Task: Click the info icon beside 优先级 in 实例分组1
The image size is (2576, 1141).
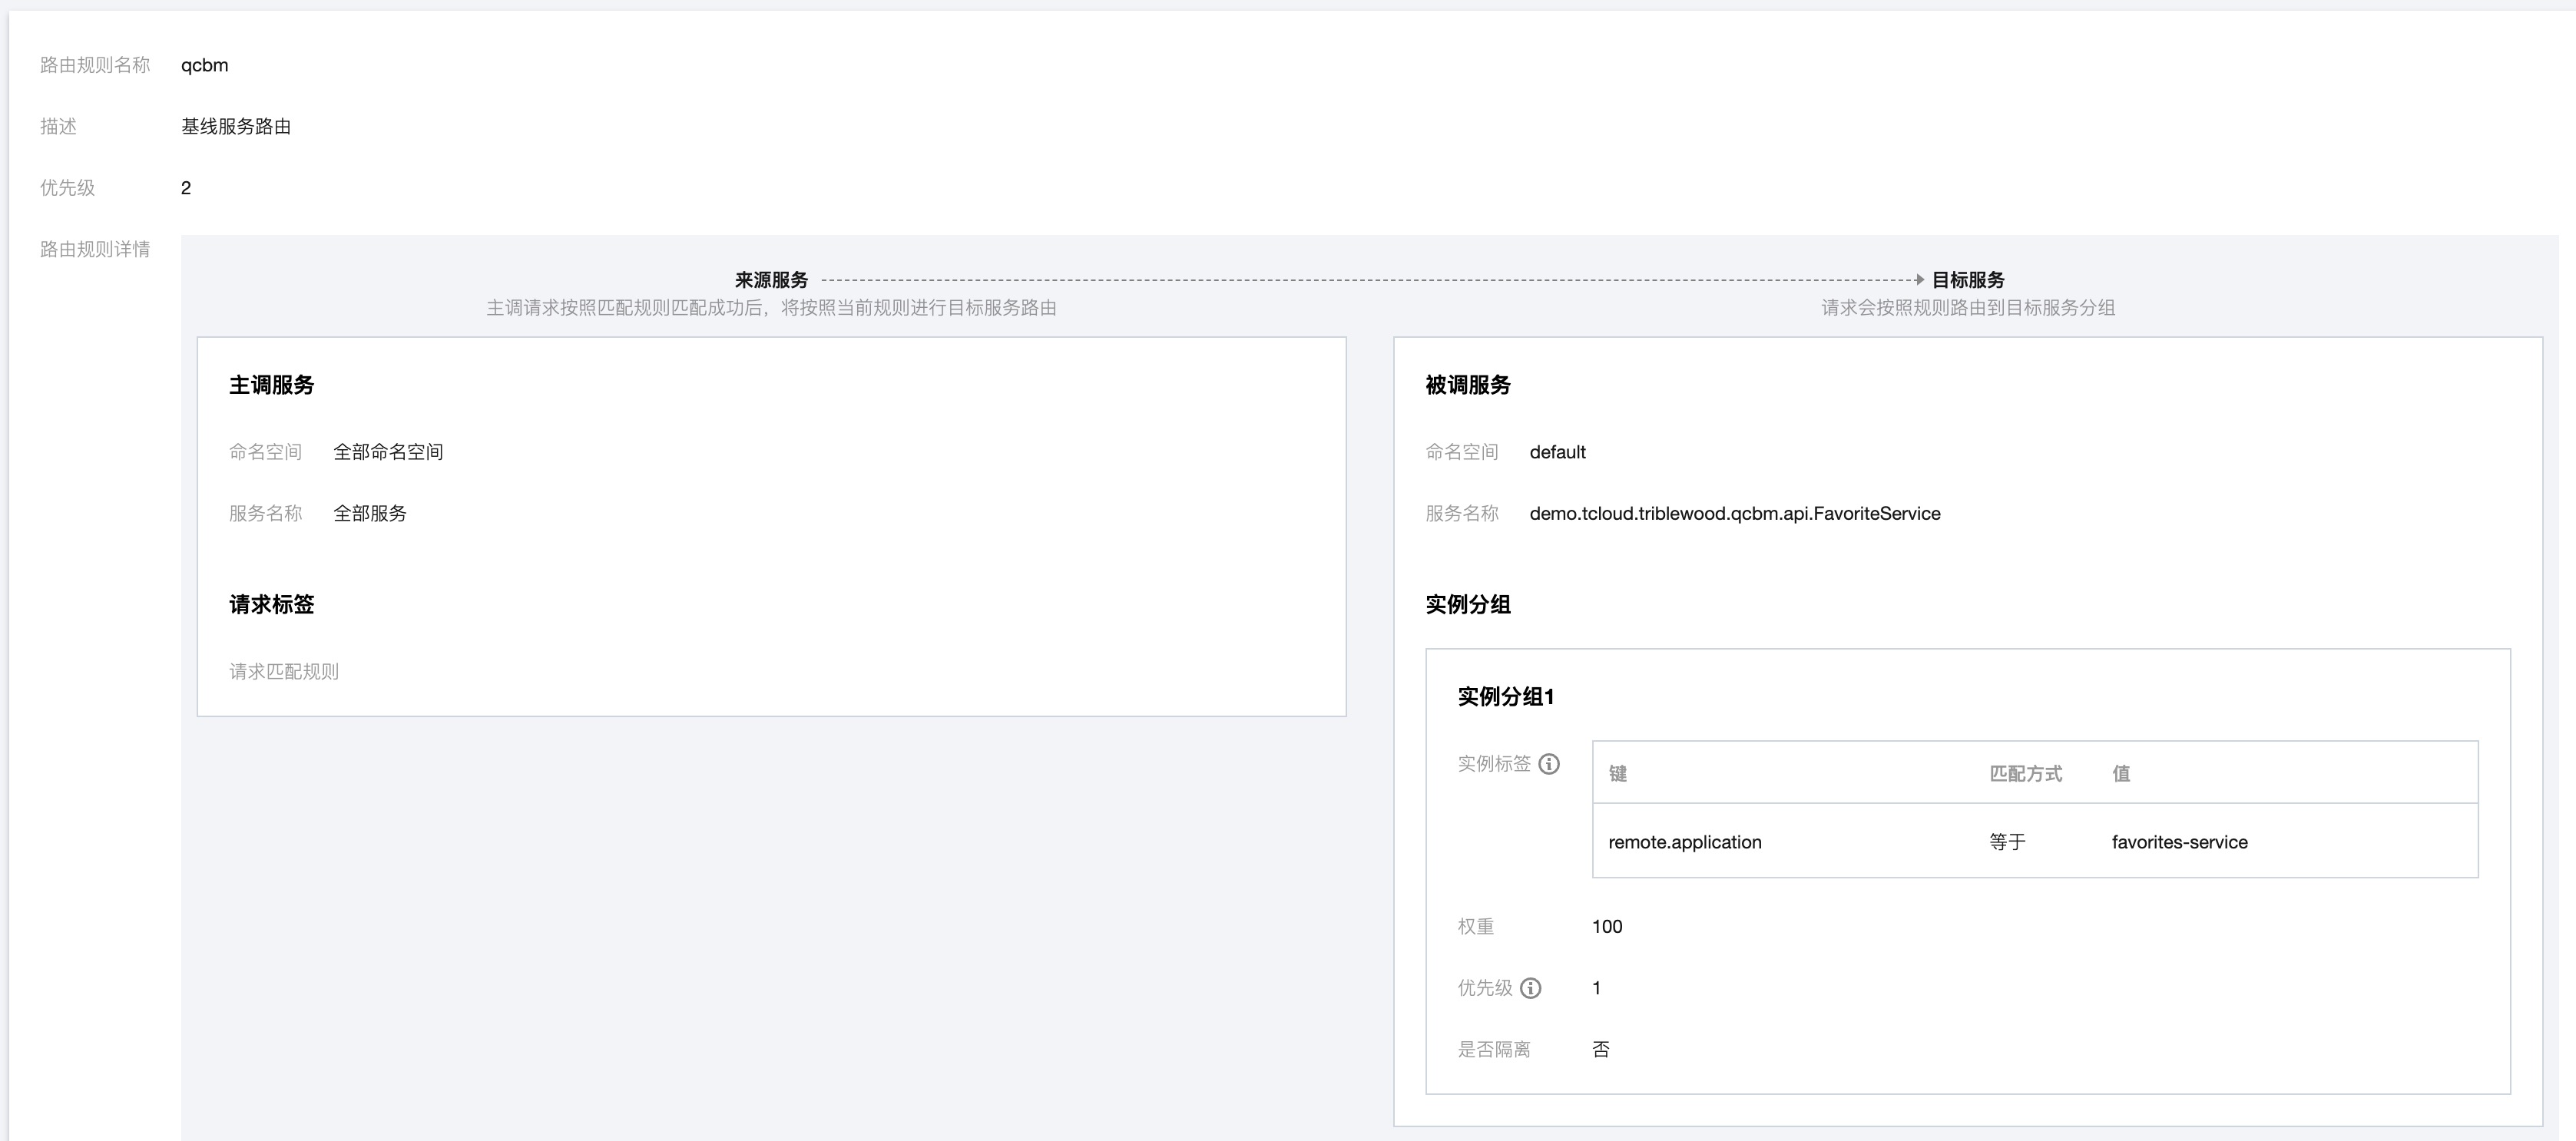Action: pyautogui.click(x=1530, y=988)
